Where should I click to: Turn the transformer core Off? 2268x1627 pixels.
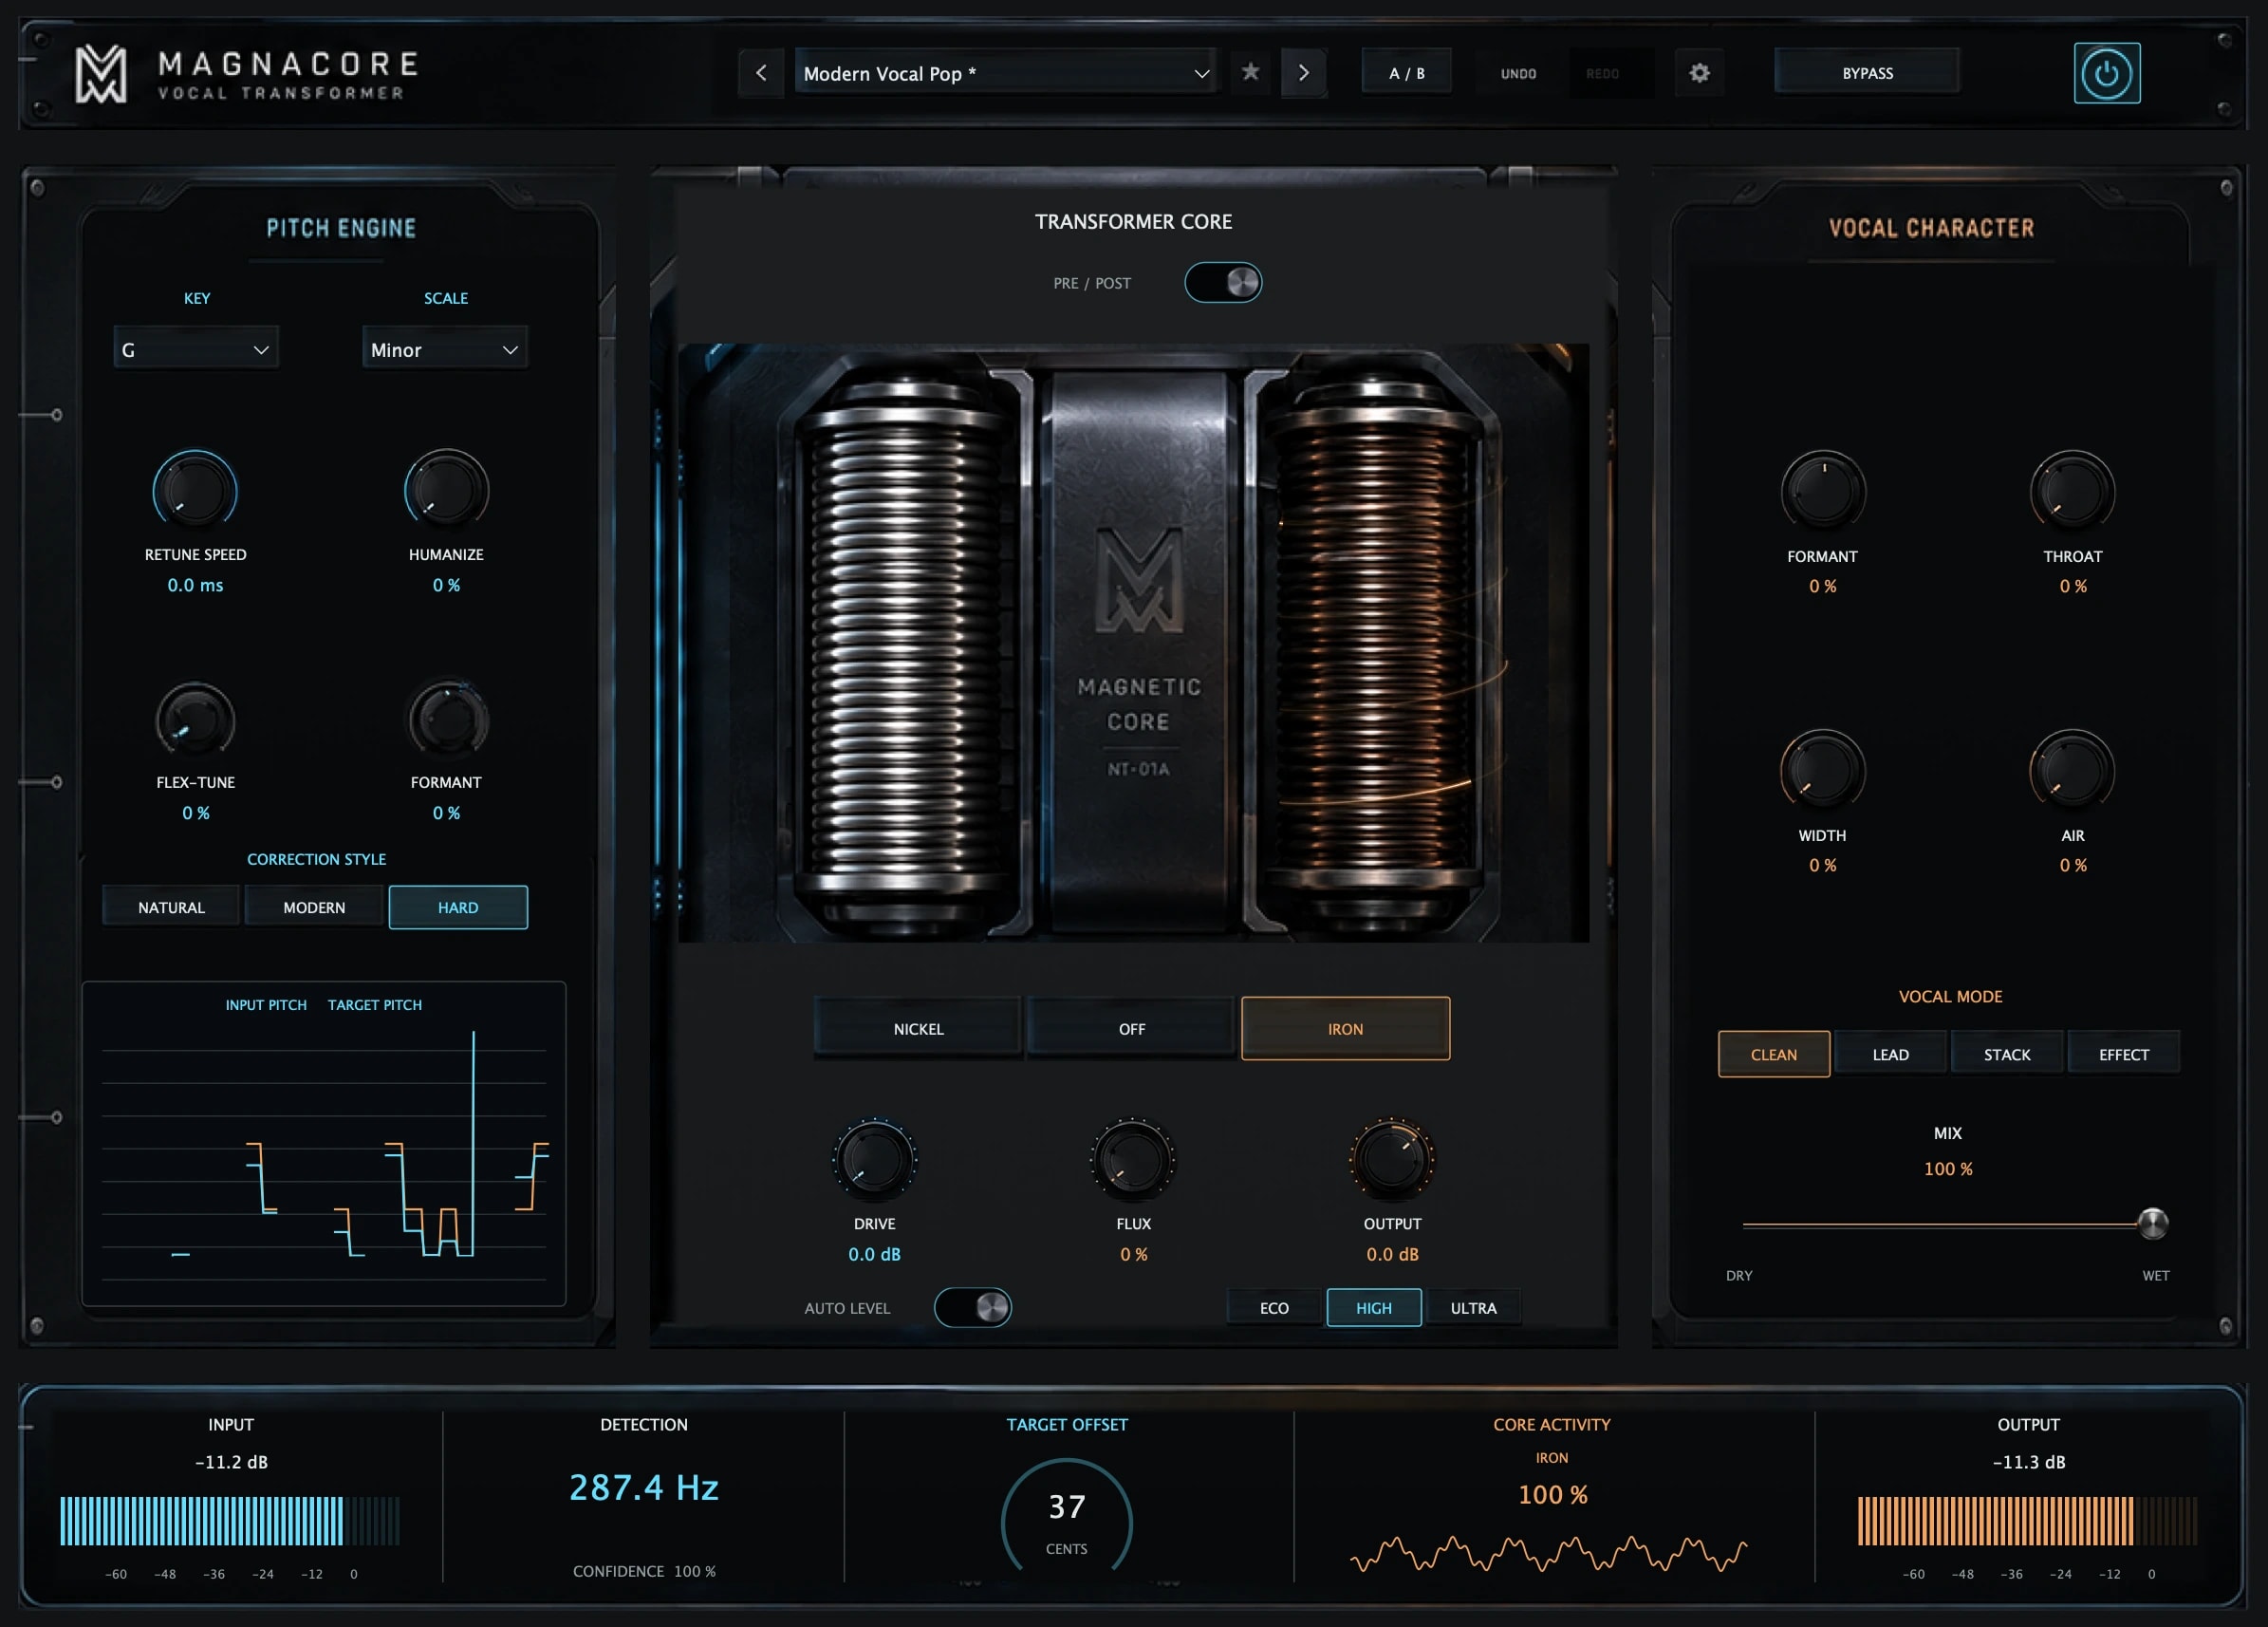1132,1028
